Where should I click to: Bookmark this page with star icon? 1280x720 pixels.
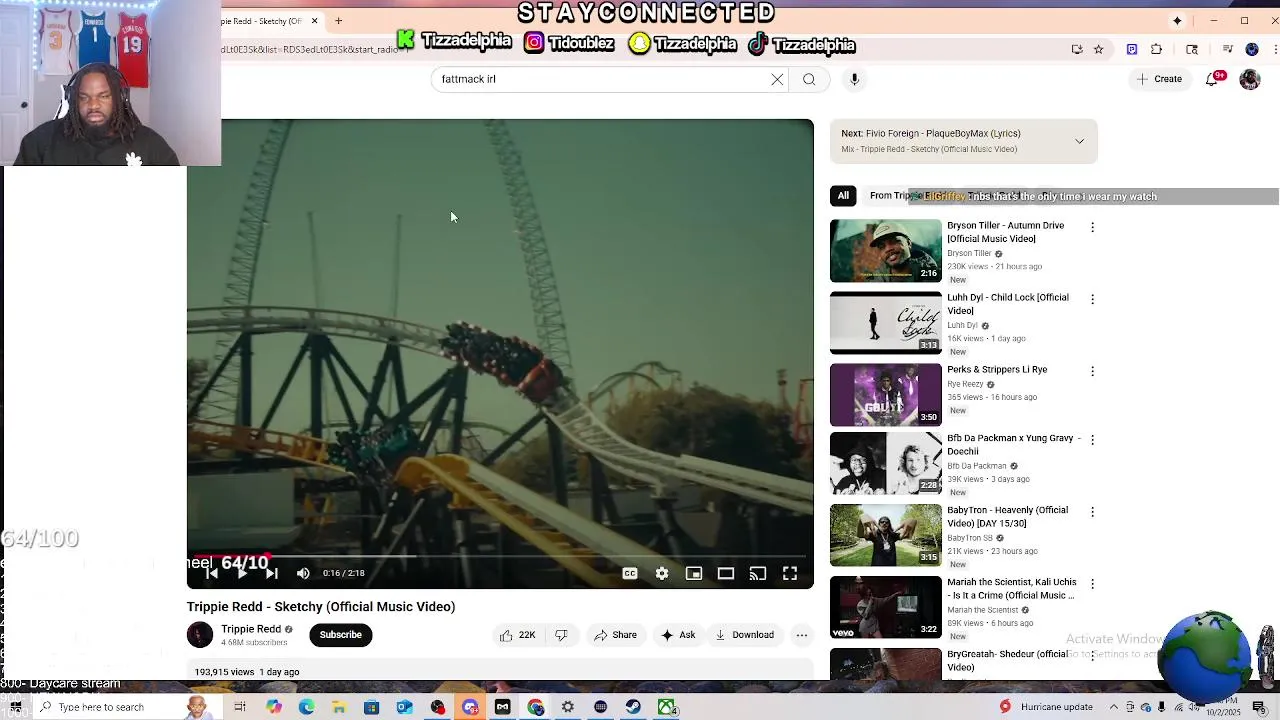pyautogui.click(x=1098, y=49)
